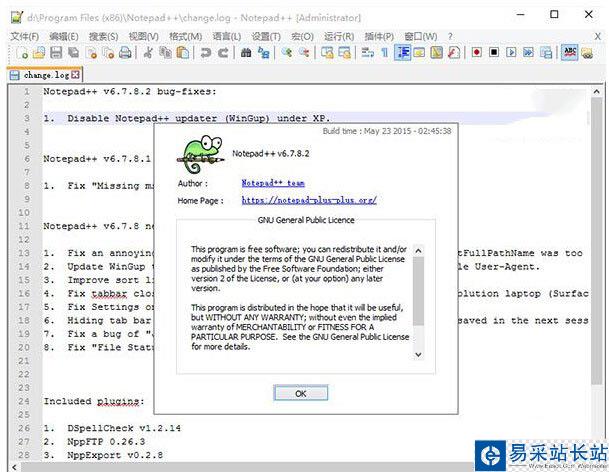The width and height of the screenshot is (609, 472).
Task: Toggle the Word Wrap toolbar button
Action: pos(367,52)
